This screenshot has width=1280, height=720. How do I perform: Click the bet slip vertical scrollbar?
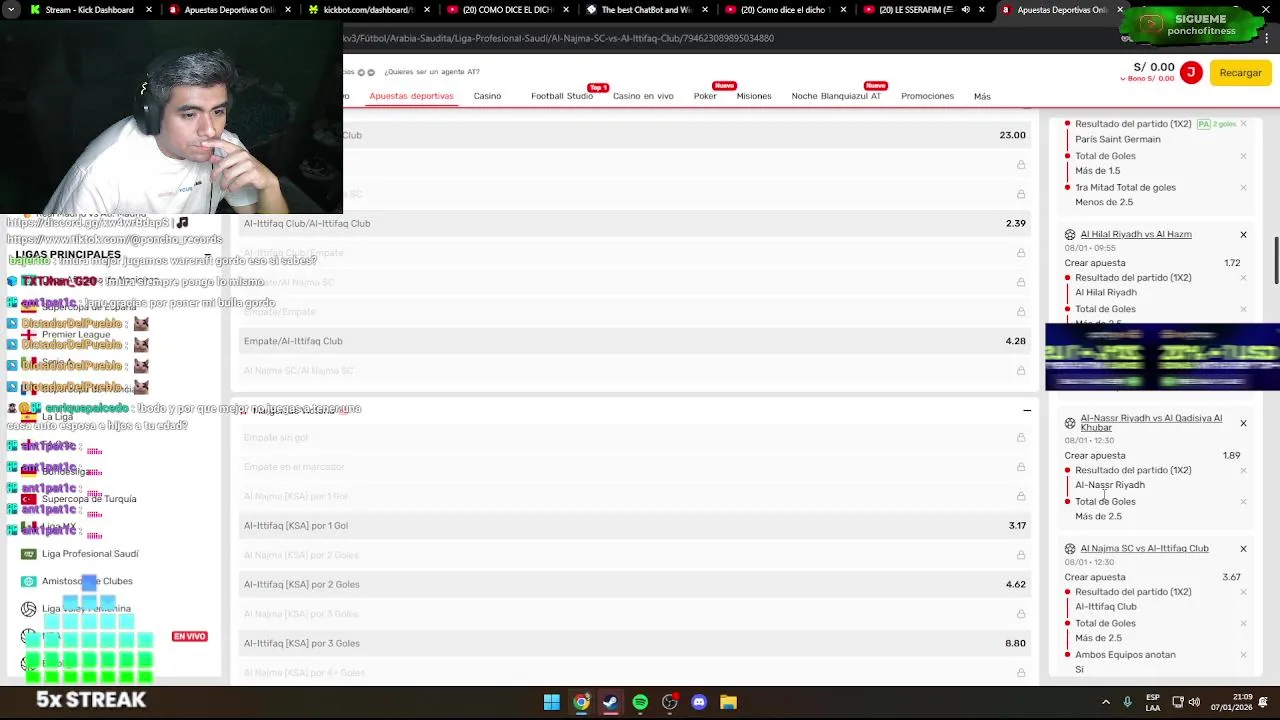coord(1275,260)
